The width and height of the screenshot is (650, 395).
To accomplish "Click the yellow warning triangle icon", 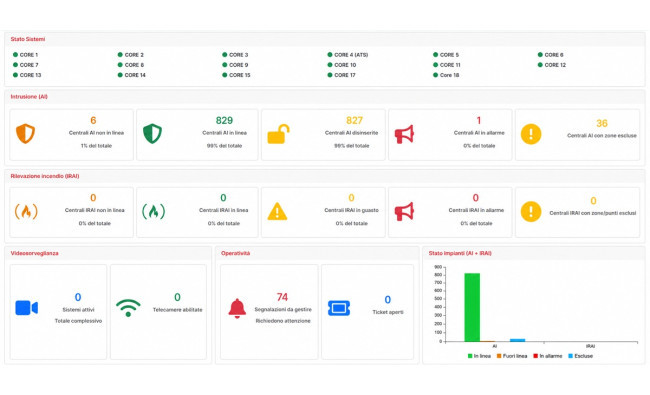I will point(277,211).
